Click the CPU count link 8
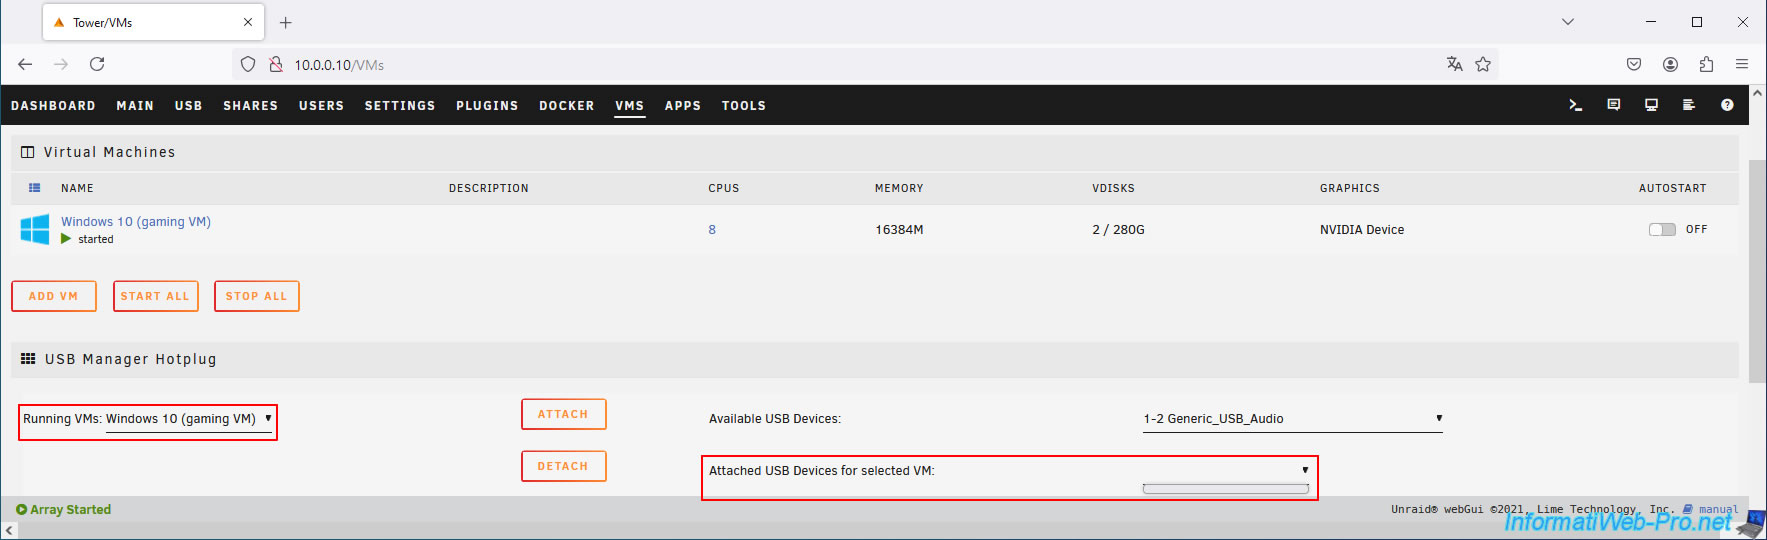1767x540 pixels. click(712, 230)
